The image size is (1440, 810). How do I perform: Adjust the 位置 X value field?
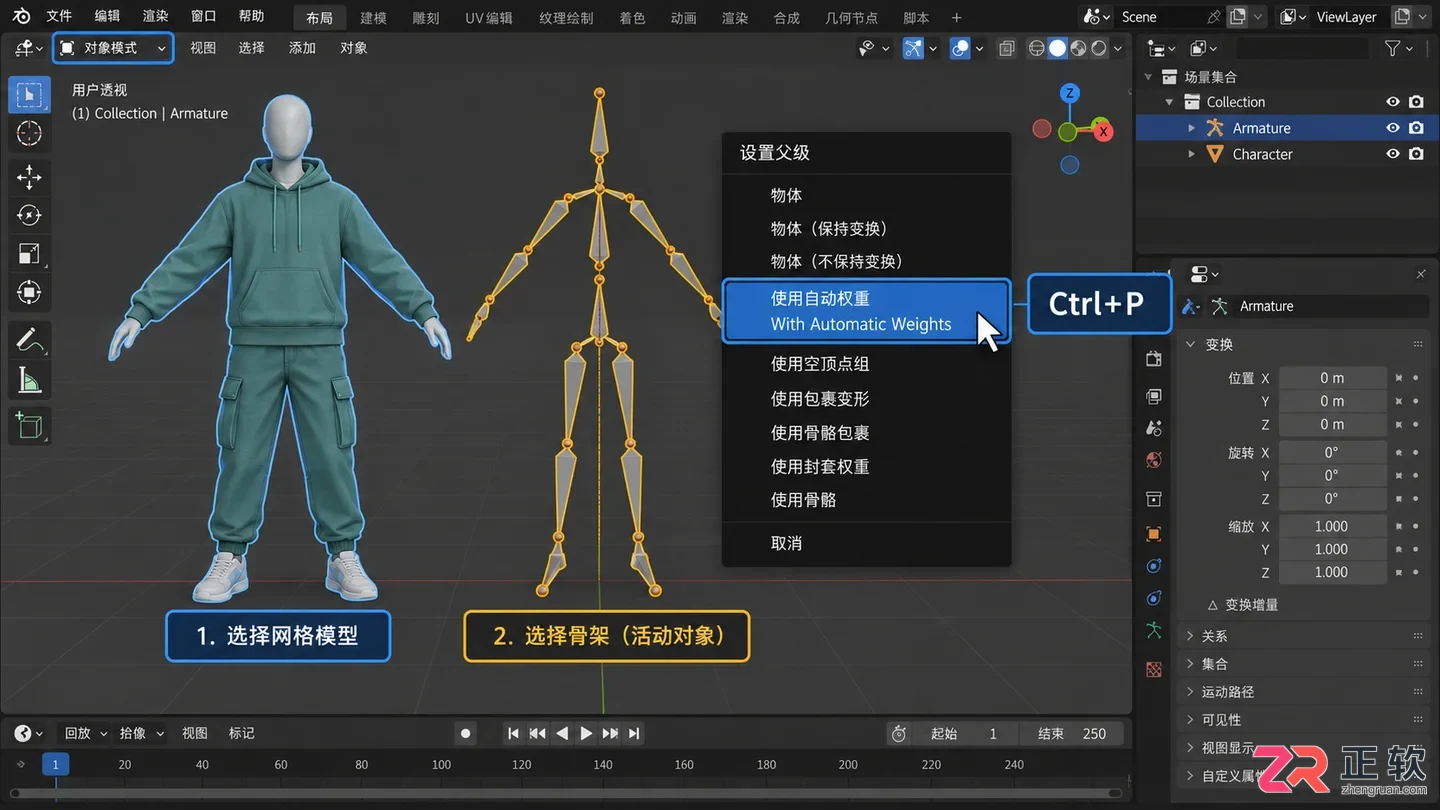[1332, 378]
